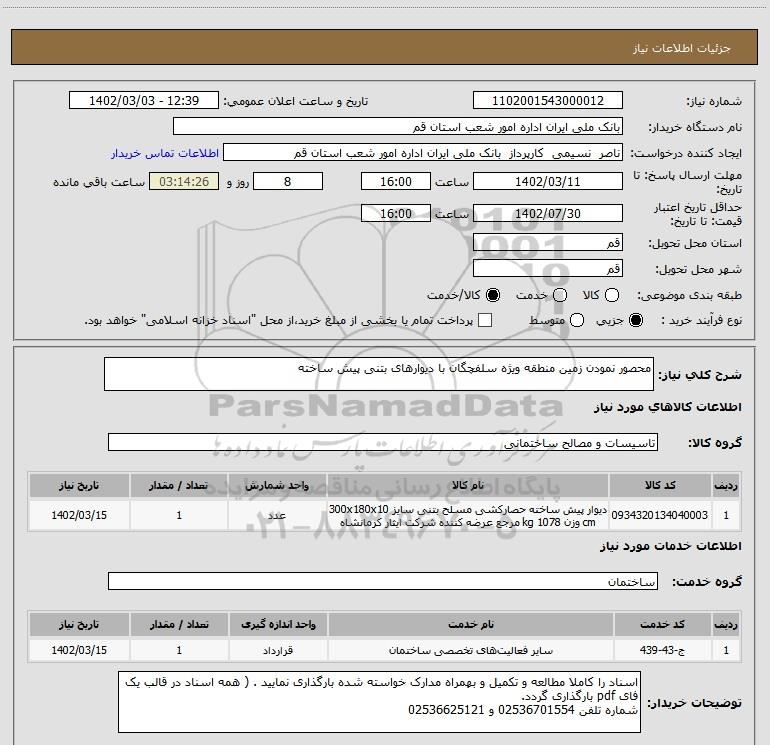Click the response deadline time 16:00 field
Image resolution: width=770 pixels, height=745 pixels.
coord(396,182)
